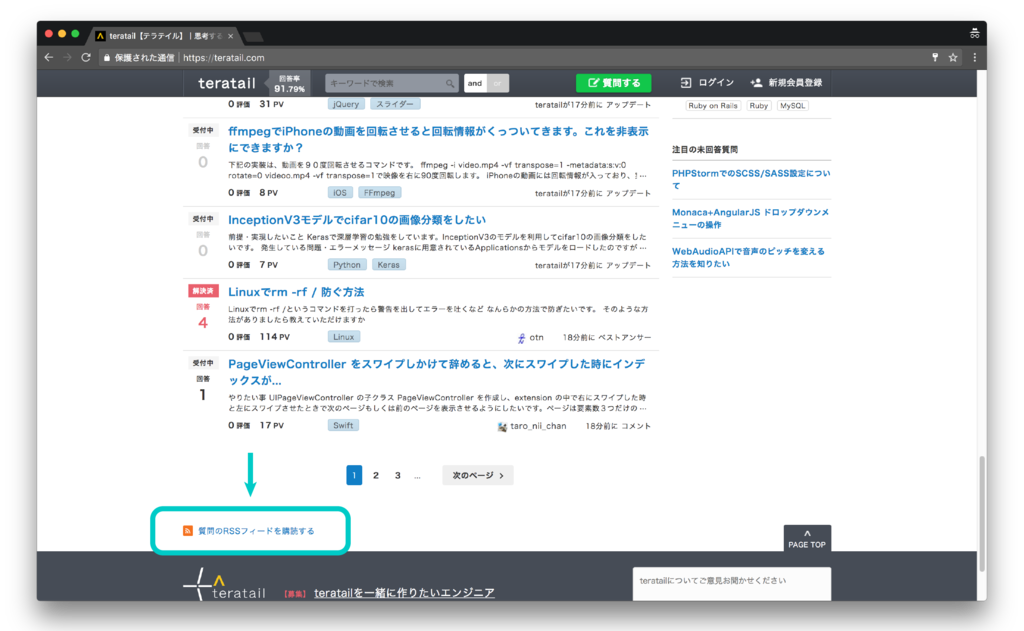Click the teratail header logo
This screenshot has width=1024, height=631.
click(x=227, y=83)
